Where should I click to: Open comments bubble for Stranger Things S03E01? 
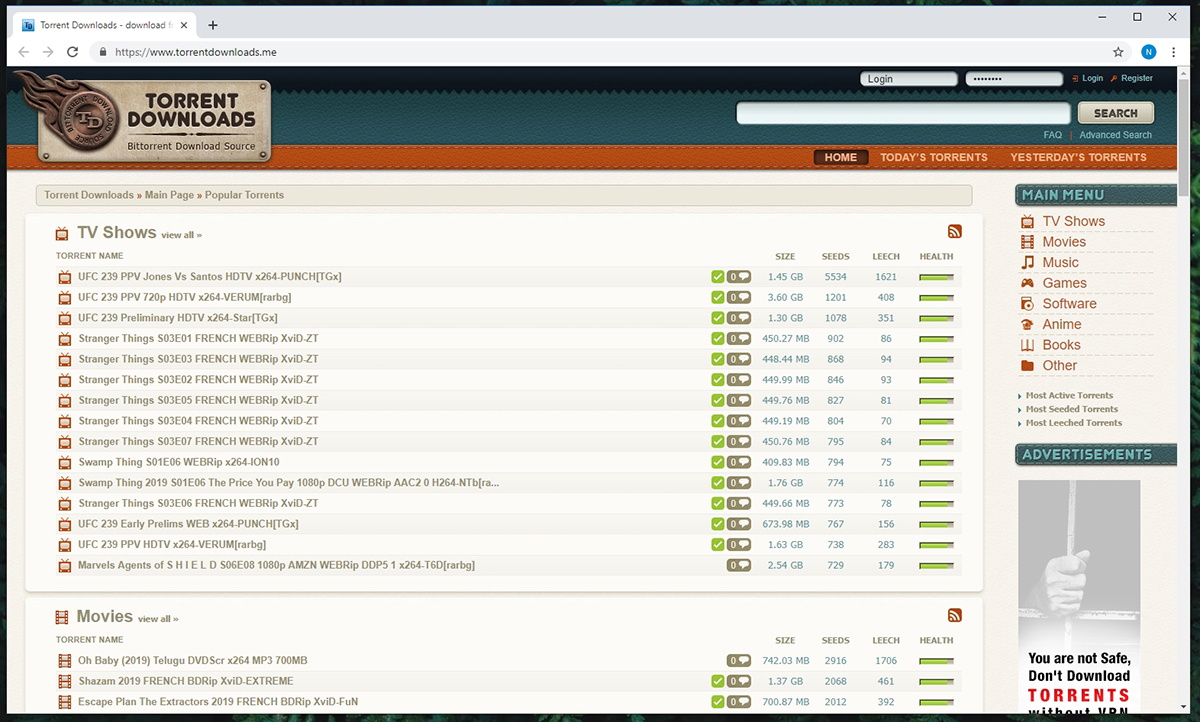739,339
